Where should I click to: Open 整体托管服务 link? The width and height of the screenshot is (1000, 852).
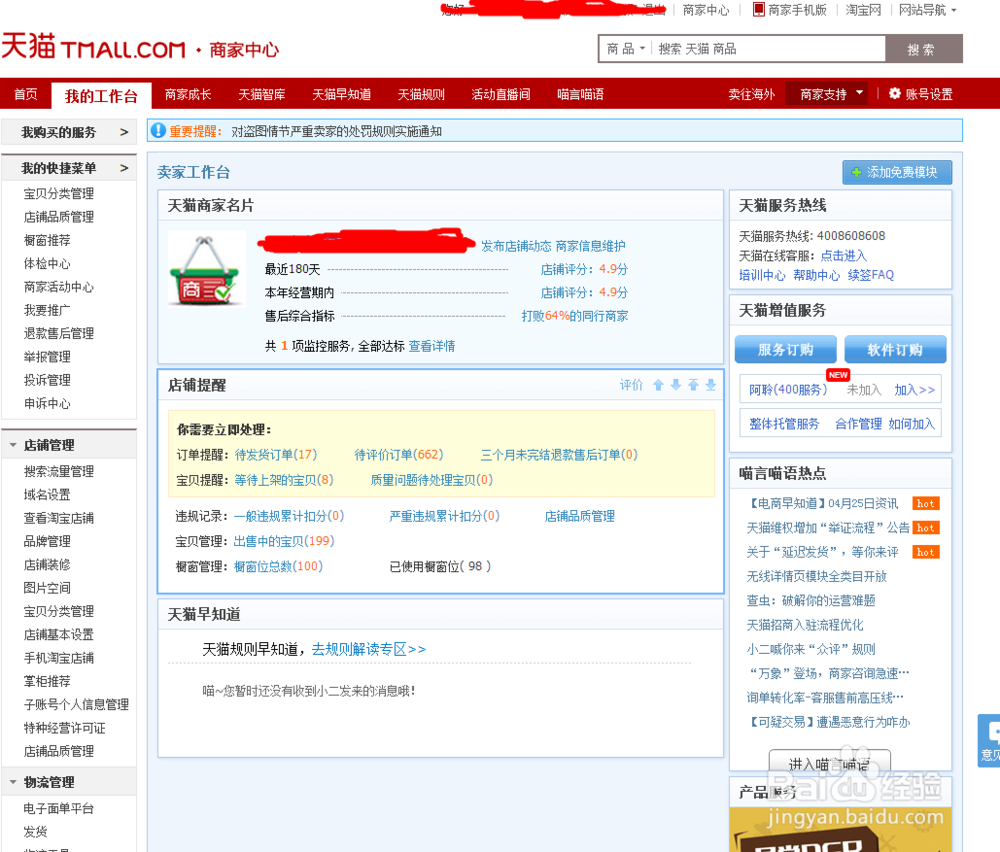[784, 424]
